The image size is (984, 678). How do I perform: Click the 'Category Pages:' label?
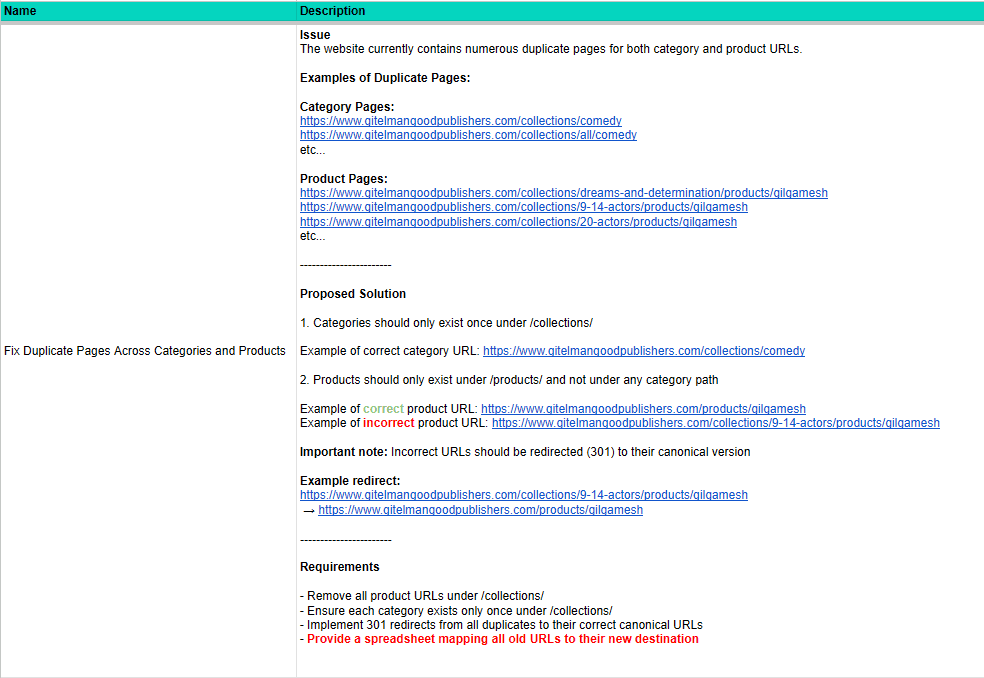pyautogui.click(x=347, y=107)
